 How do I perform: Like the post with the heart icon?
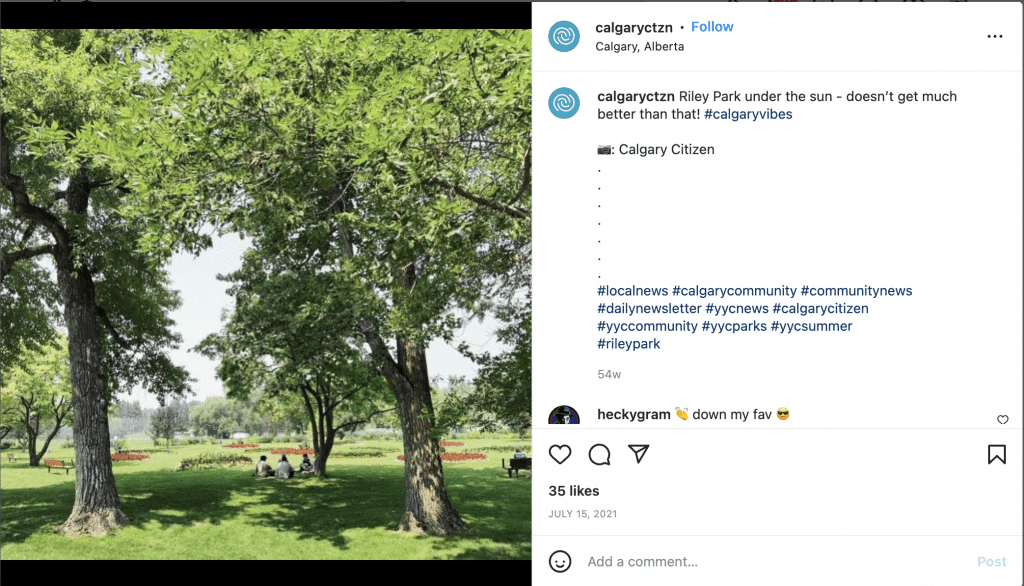pyautogui.click(x=560, y=455)
